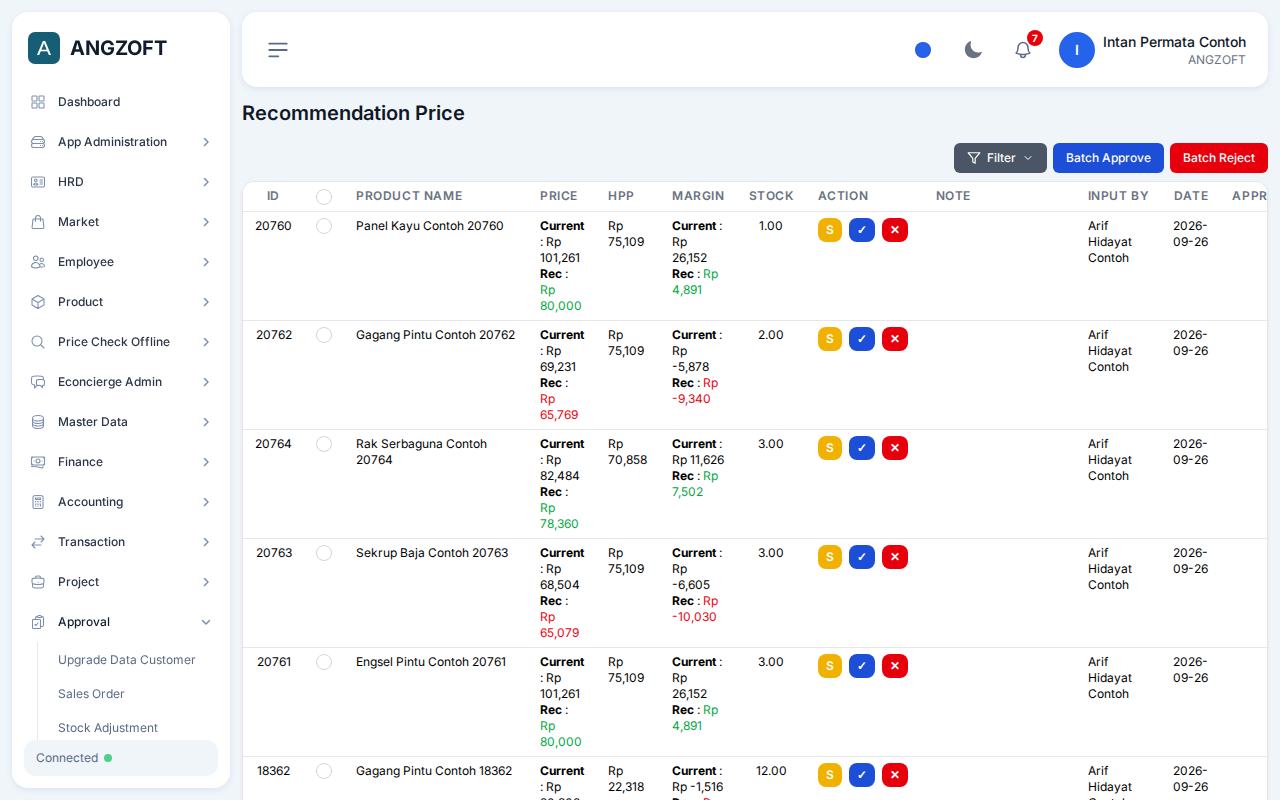Approve recommendation for ID 20760
Viewport: 1280px width, 800px height.
862,230
